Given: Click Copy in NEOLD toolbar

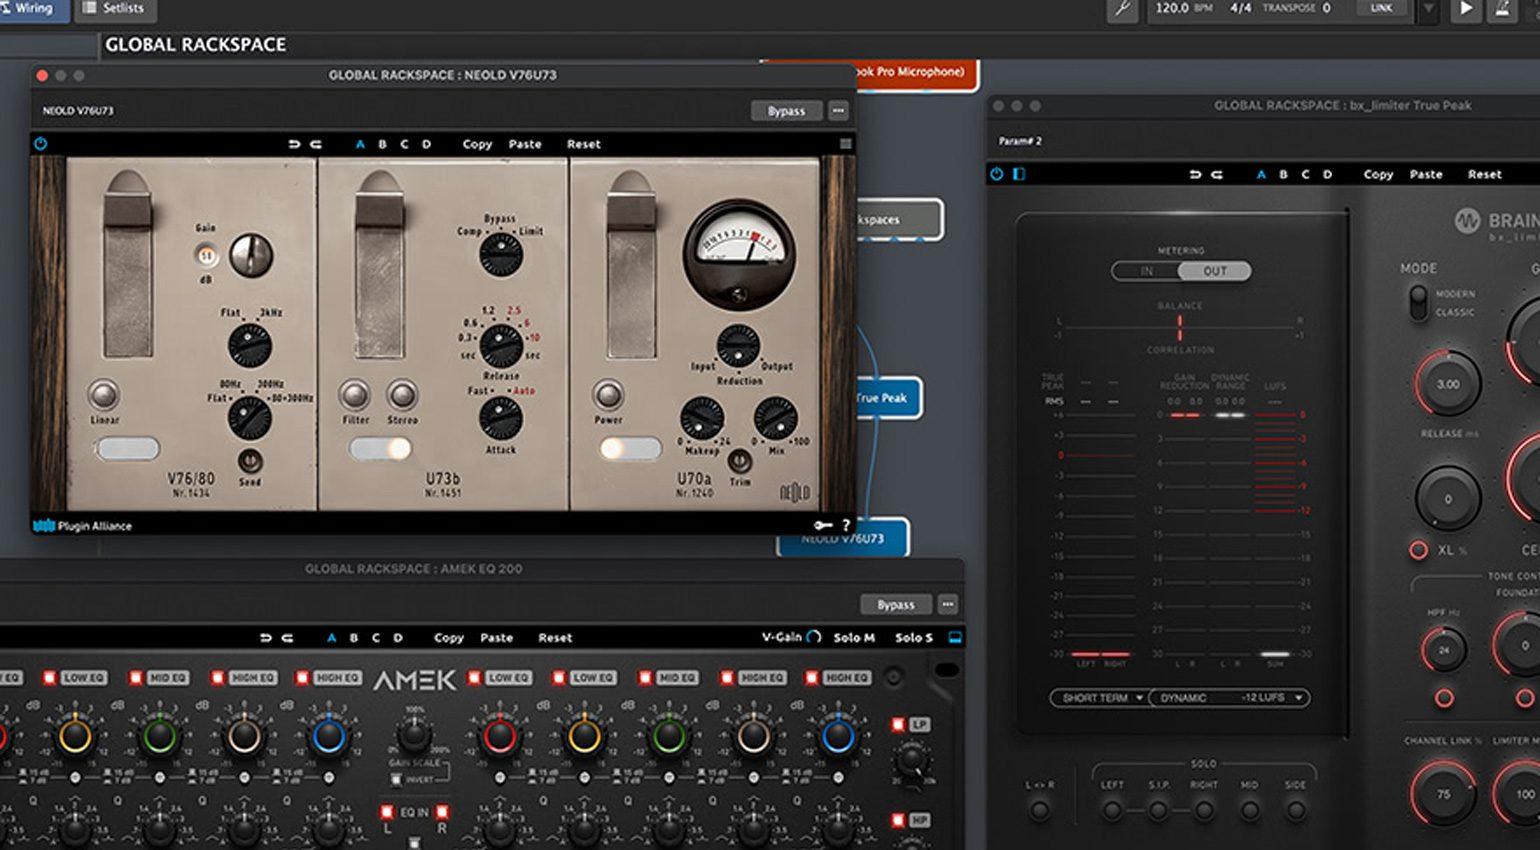Looking at the screenshot, I should 477,144.
